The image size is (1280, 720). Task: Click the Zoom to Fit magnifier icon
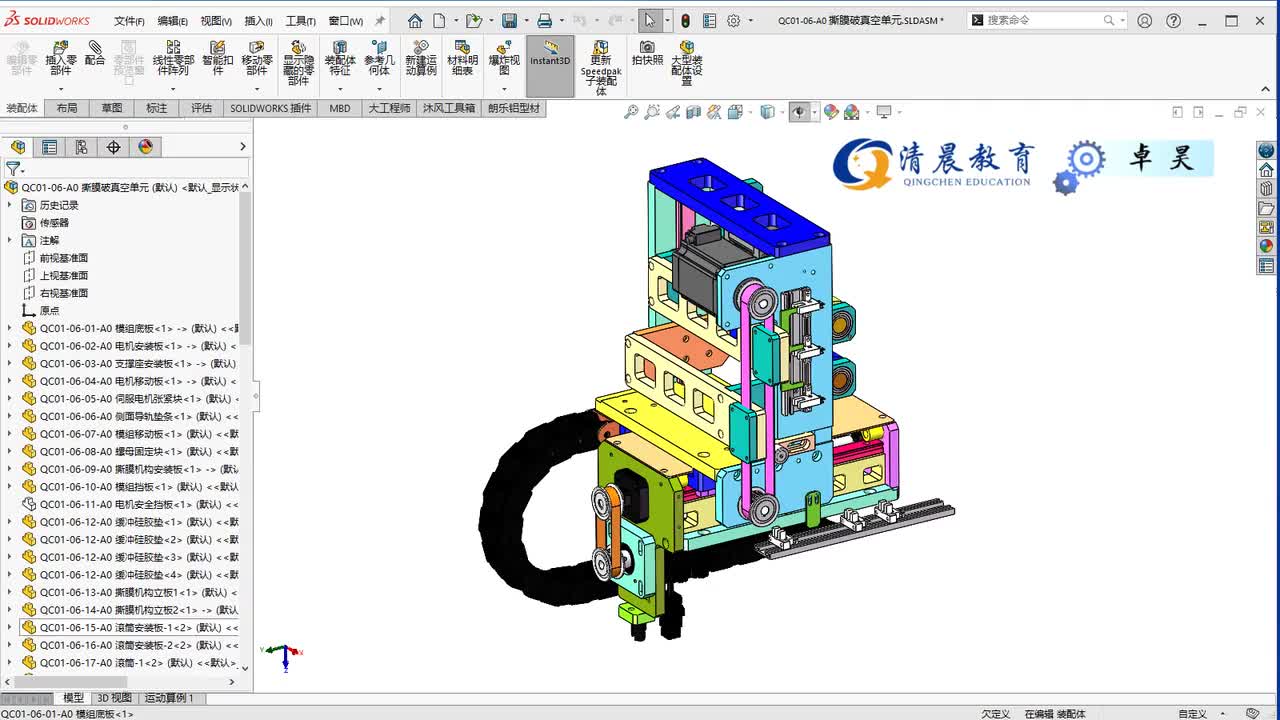pyautogui.click(x=631, y=112)
